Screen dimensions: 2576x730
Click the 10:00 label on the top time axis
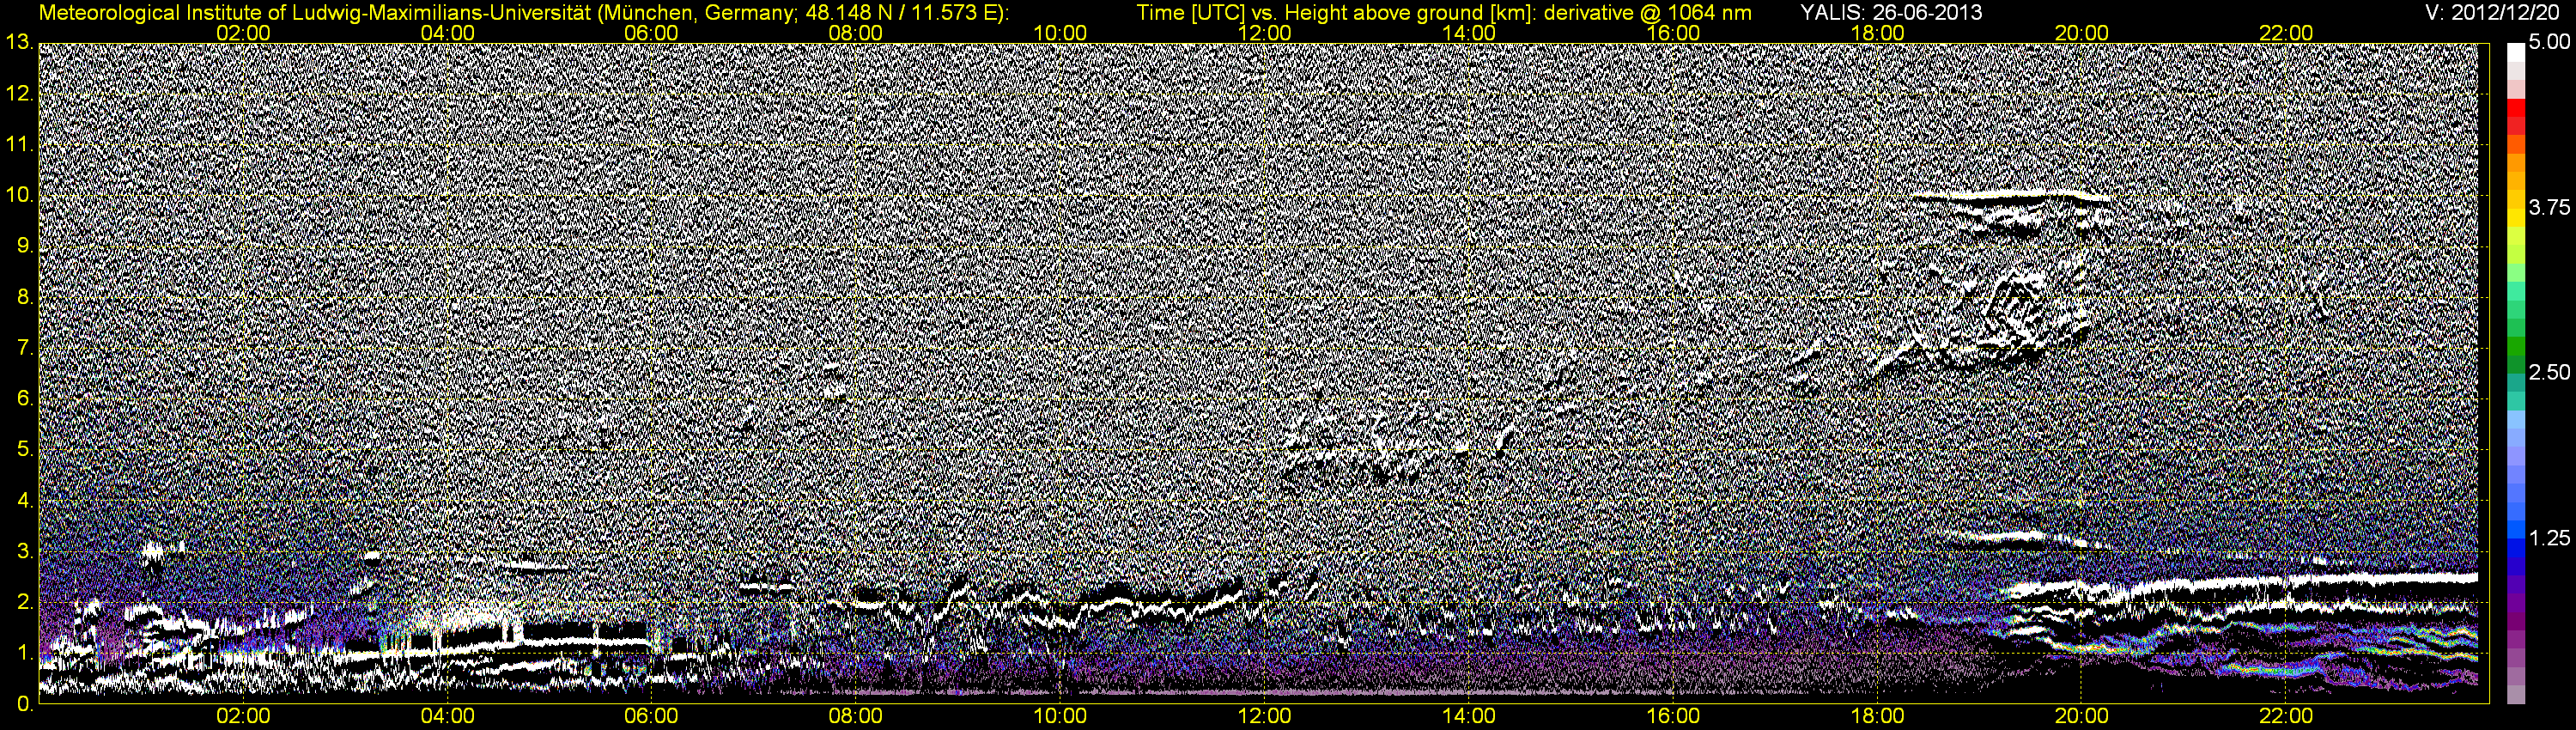pyautogui.click(x=1060, y=33)
